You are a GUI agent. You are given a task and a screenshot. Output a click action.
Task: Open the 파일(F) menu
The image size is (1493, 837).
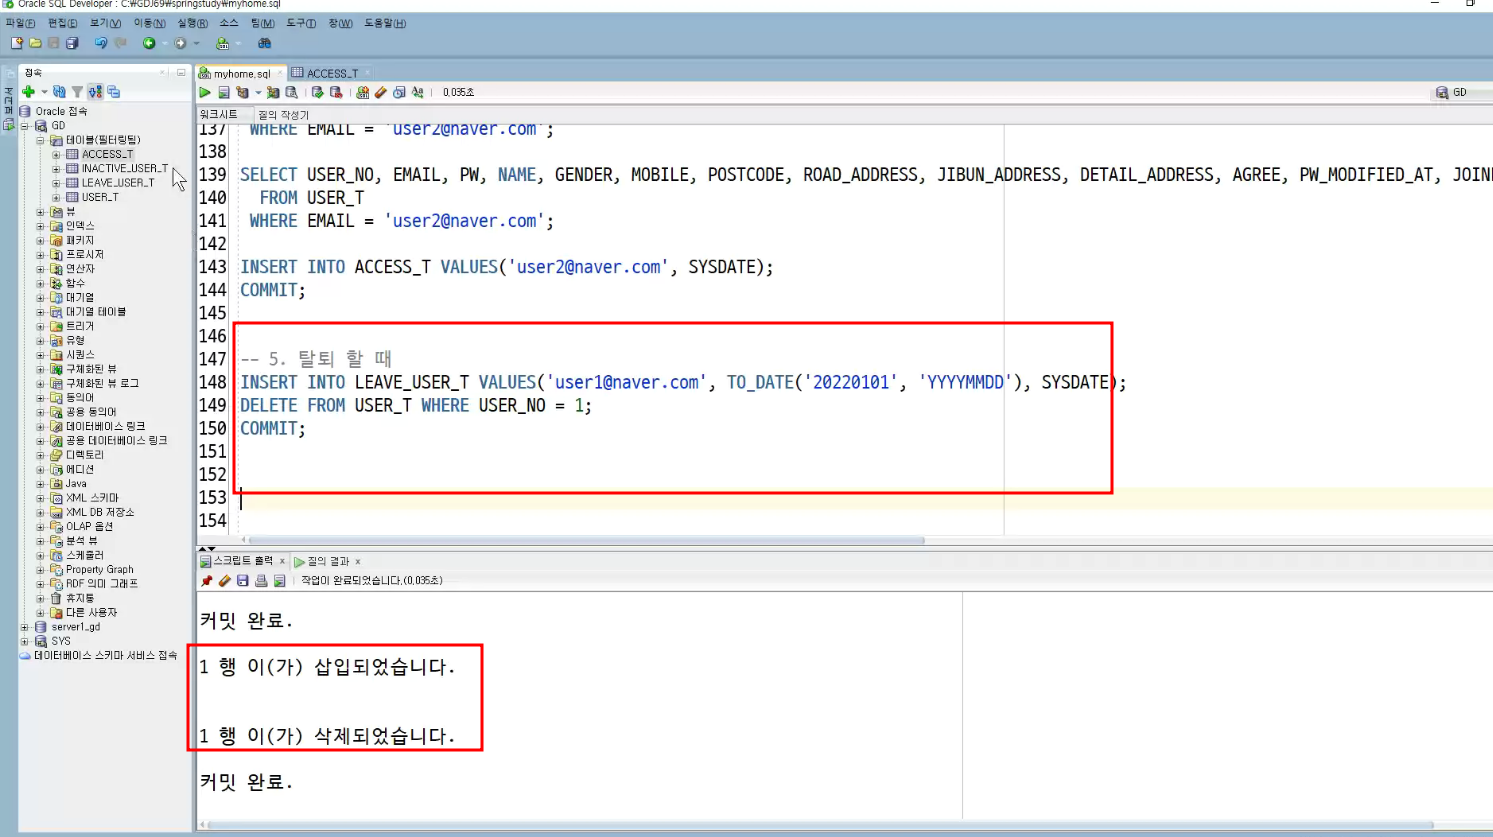(20, 23)
